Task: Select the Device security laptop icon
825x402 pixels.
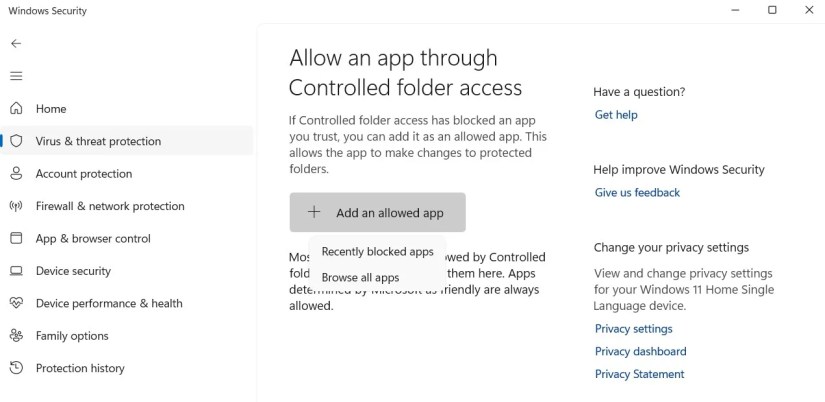Action: pos(16,271)
